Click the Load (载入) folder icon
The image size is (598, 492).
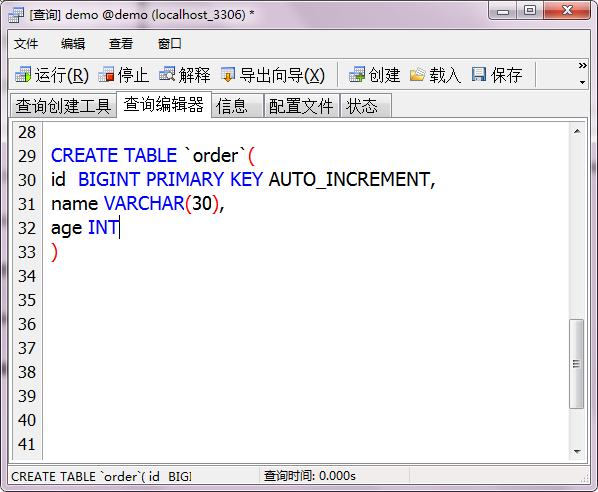pyautogui.click(x=418, y=75)
